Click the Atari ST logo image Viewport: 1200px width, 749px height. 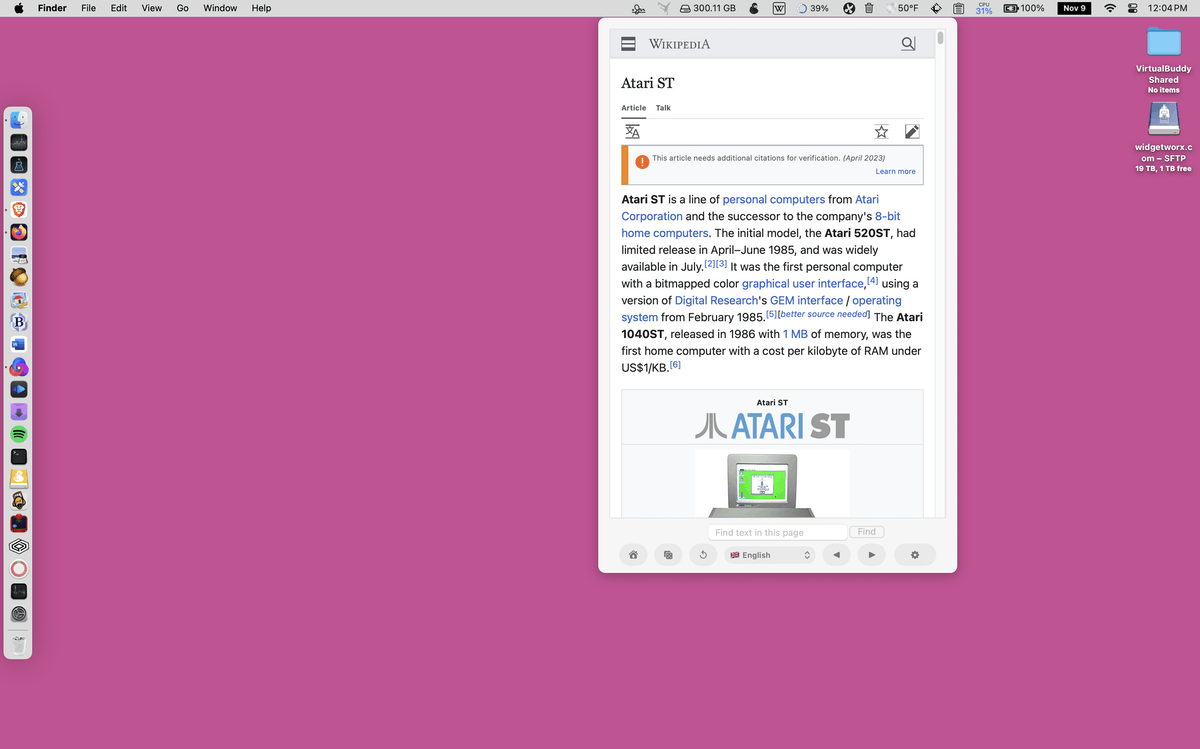point(772,427)
